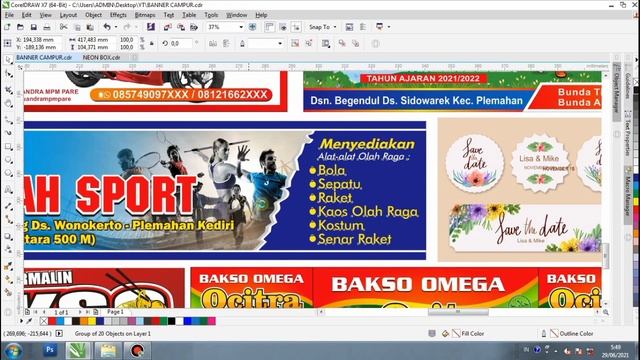Viewport: 640px width, 360px height.
Task: Select the Text tool in the toolbox
Action: (x=8, y=189)
